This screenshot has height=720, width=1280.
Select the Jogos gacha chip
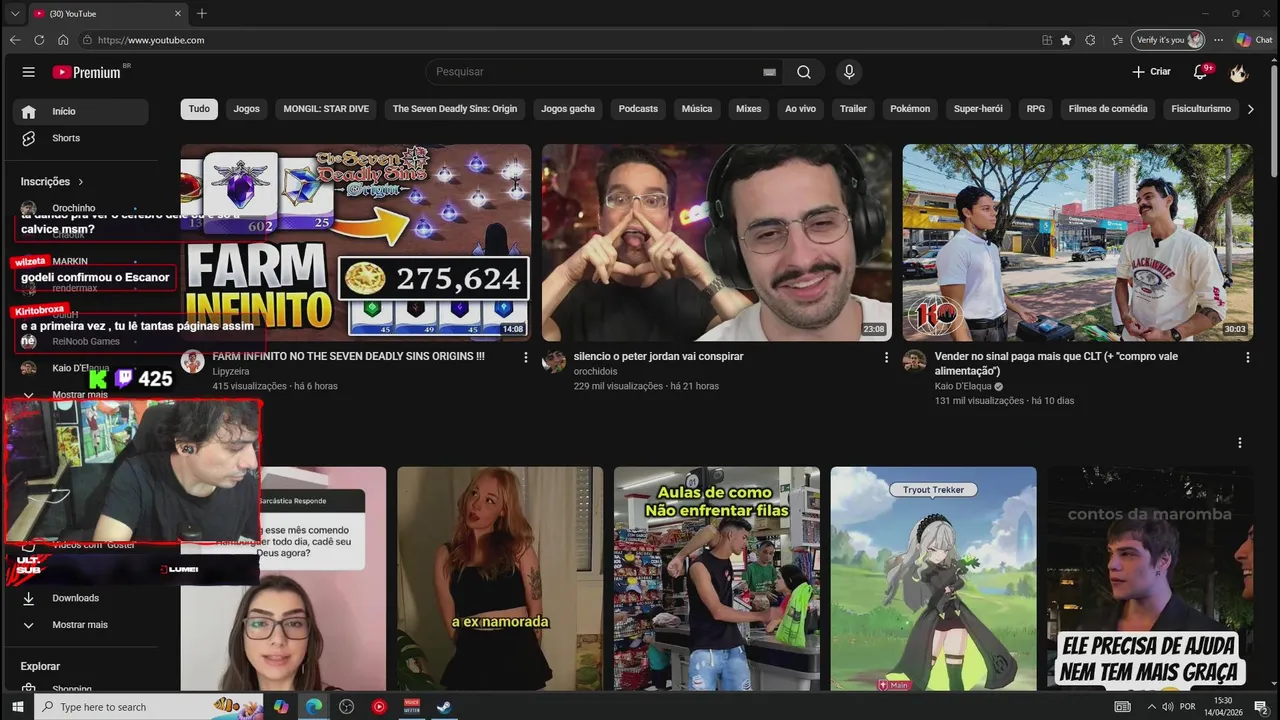[x=568, y=108]
